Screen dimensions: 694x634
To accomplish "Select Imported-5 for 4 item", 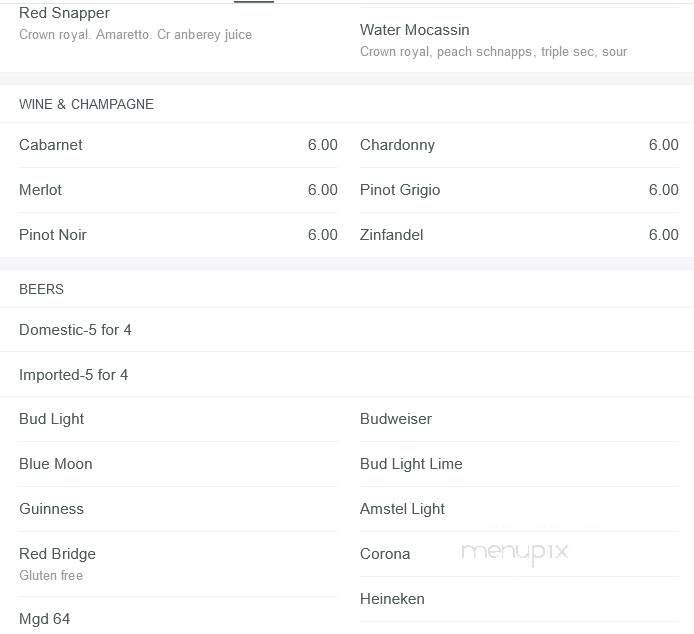I will pyautogui.click(x=73, y=375).
